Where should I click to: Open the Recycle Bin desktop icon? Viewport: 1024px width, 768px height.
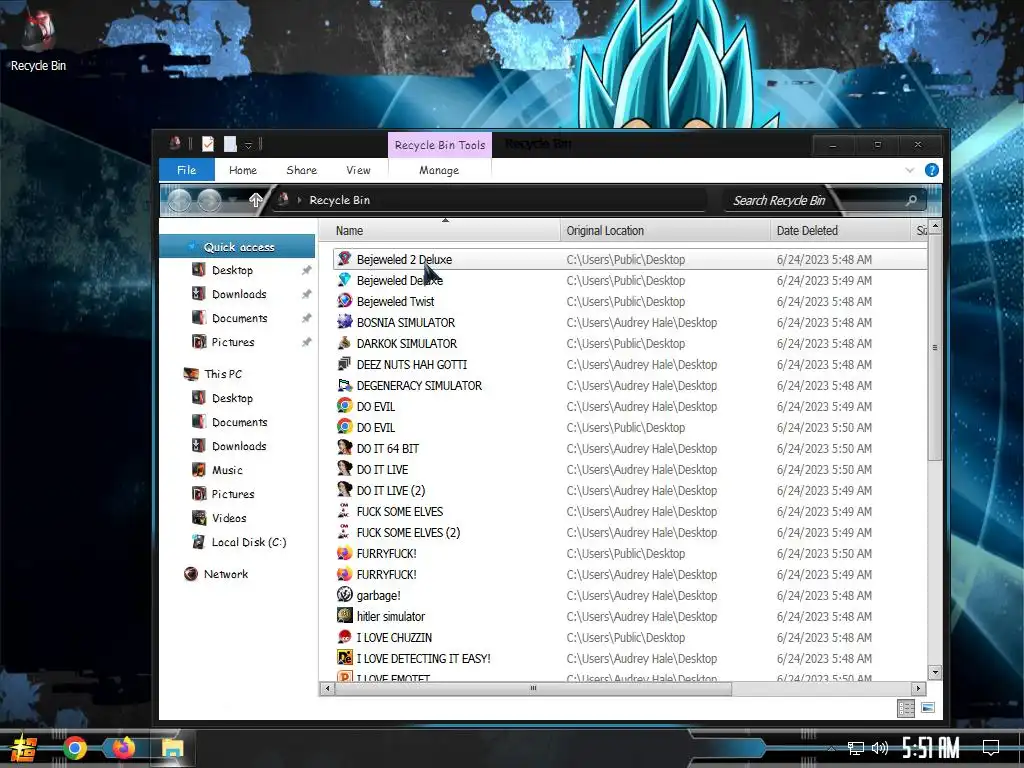38,41
